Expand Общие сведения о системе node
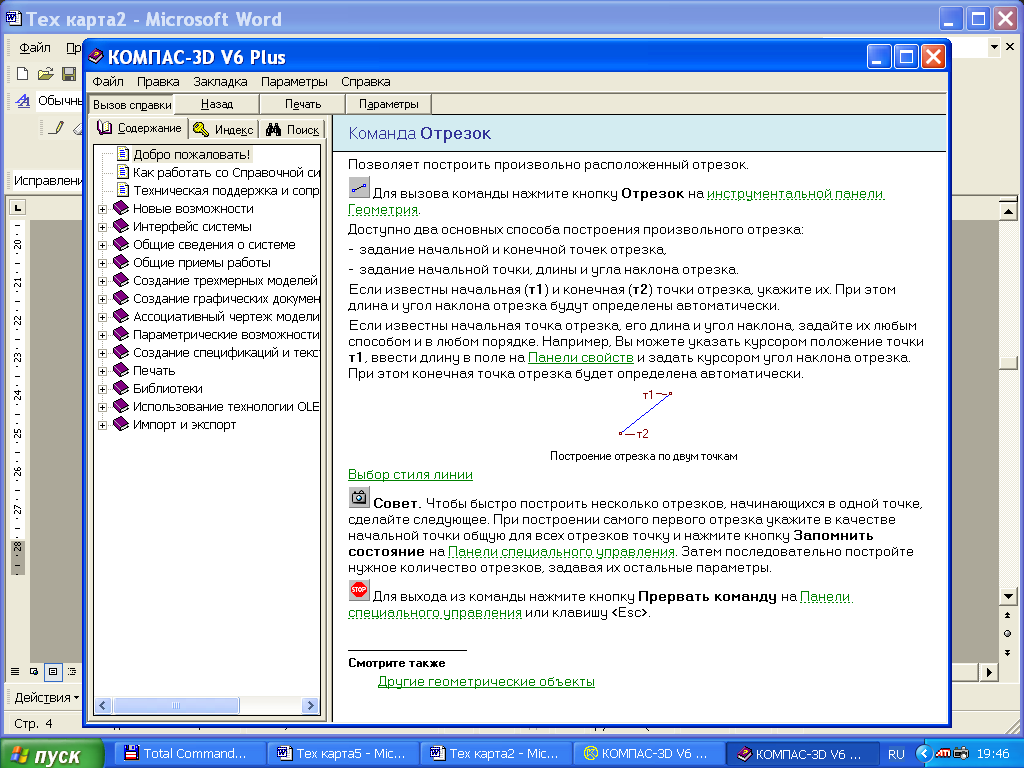Screen dimensions: 1024x768 pos(103,246)
